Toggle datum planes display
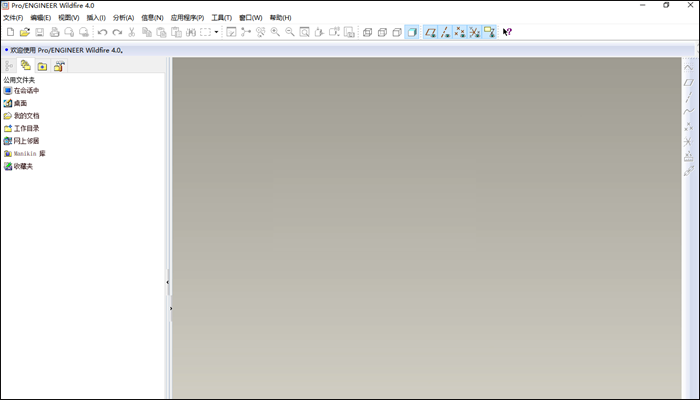This screenshot has height=400, width=700. [x=430, y=32]
